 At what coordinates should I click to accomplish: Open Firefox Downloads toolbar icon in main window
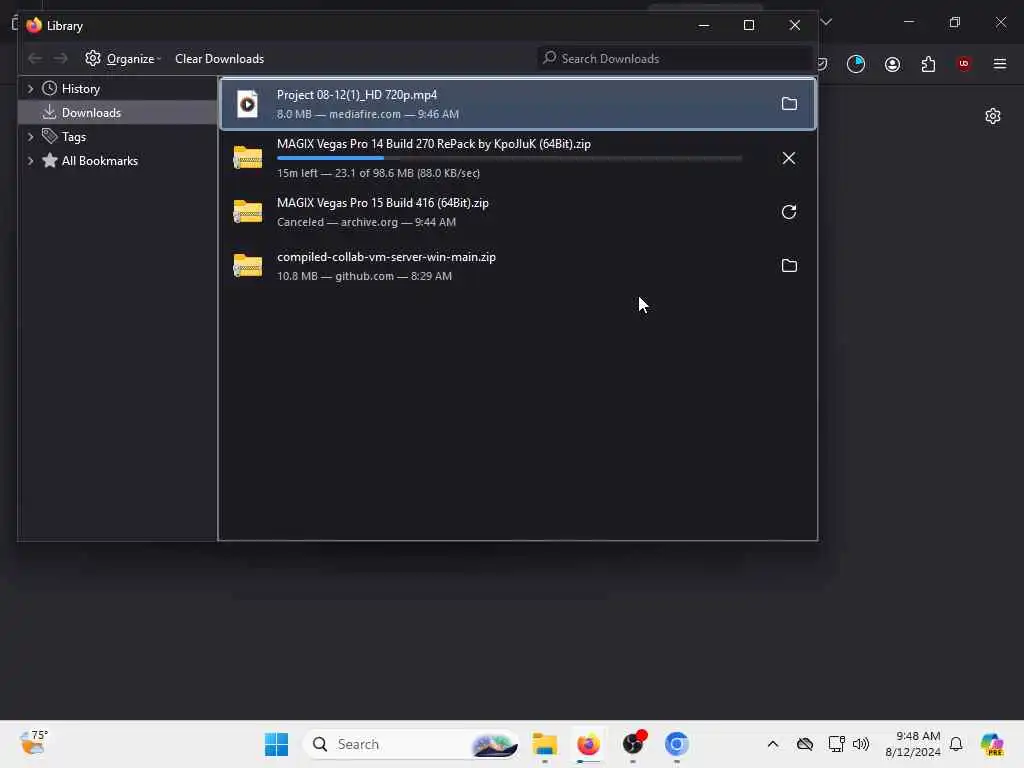(856, 64)
